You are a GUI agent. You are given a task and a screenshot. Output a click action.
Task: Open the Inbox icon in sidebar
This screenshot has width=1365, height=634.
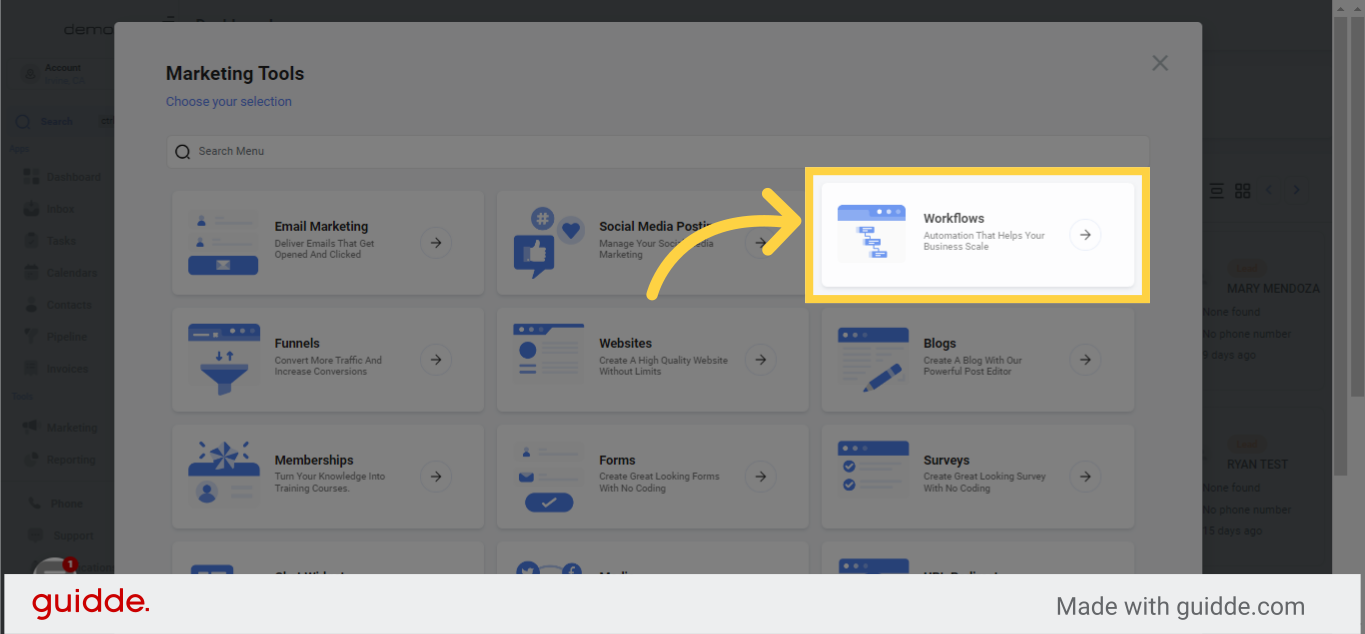pyautogui.click(x=30, y=208)
